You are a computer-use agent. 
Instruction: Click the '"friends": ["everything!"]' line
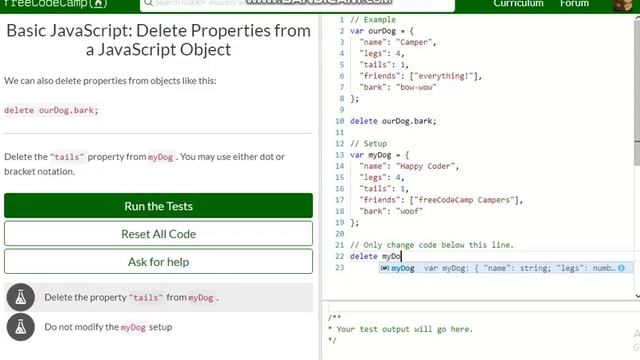pos(420,76)
